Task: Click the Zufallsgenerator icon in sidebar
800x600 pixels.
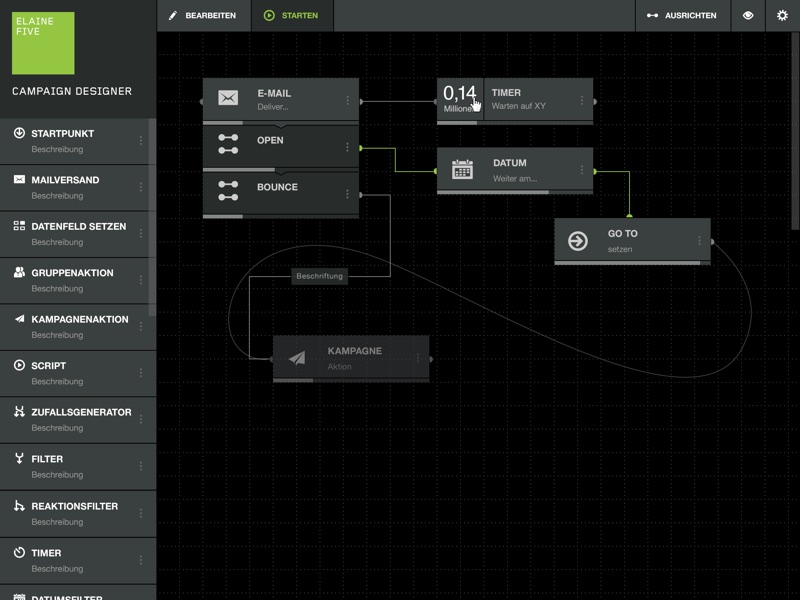Action: (19, 411)
